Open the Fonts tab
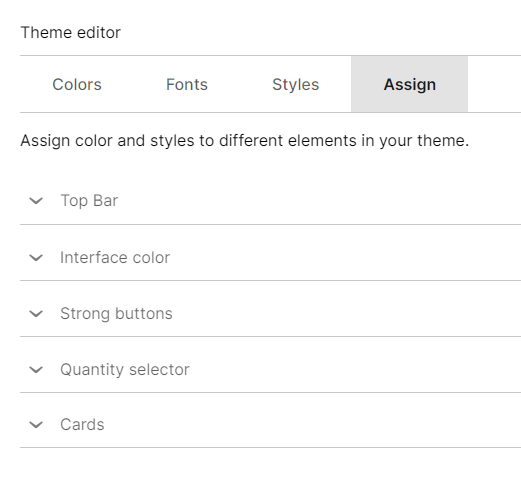 pyautogui.click(x=187, y=84)
